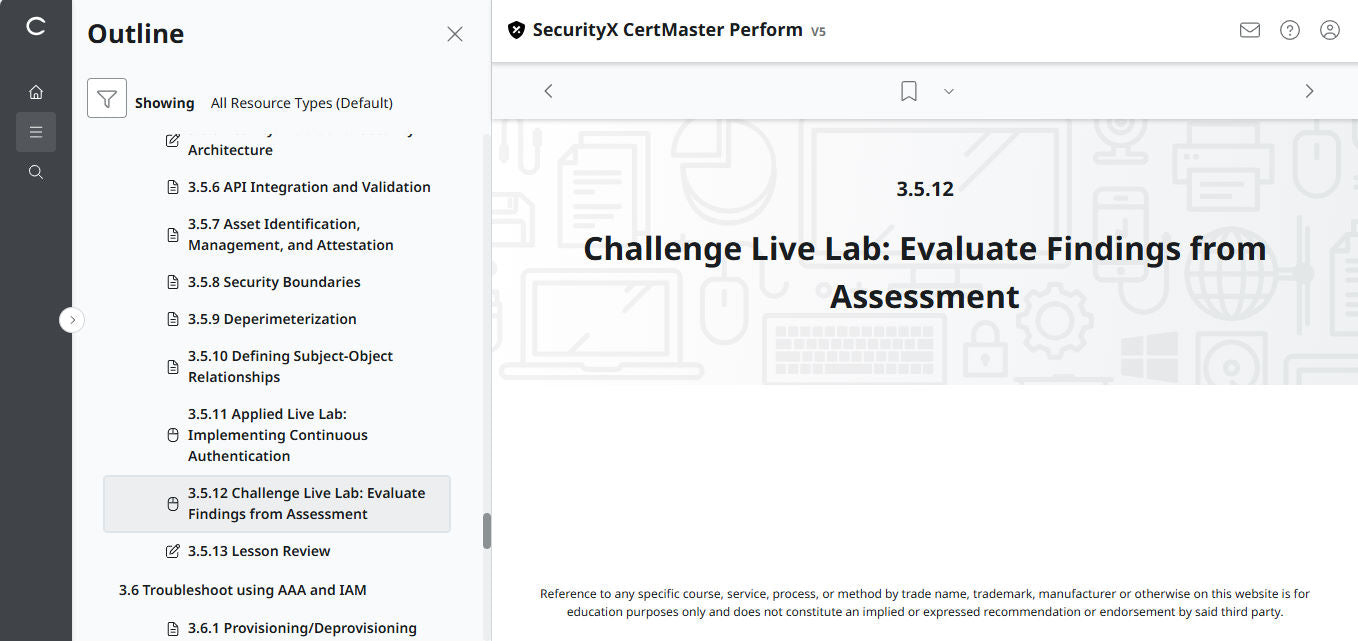Select 3.6 Troubleshoot using AAA and IAM
Image resolution: width=1358 pixels, height=641 pixels.
[243, 590]
